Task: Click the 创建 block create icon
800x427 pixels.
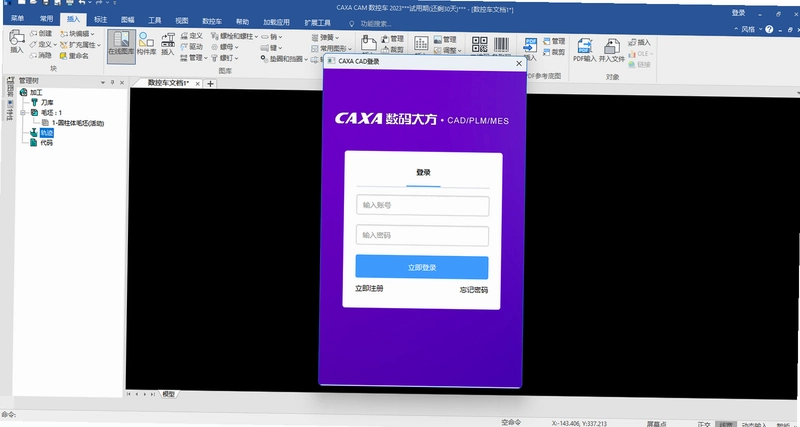Action: coord(34,34)
